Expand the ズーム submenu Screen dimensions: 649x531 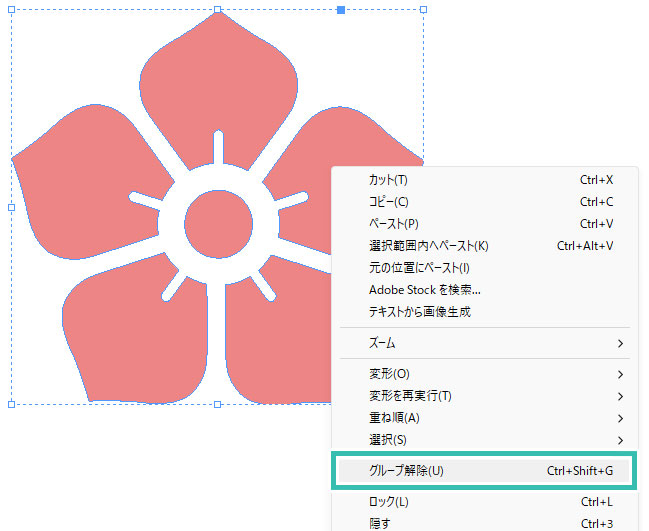484,343
